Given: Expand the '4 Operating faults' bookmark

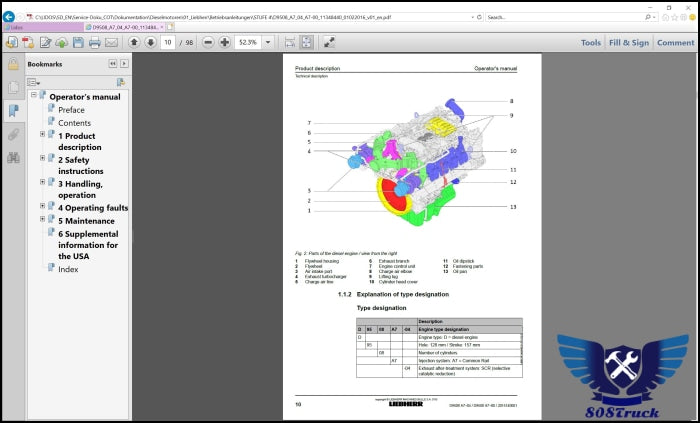Looking at the screenshot, I should [x=43, y=207].
